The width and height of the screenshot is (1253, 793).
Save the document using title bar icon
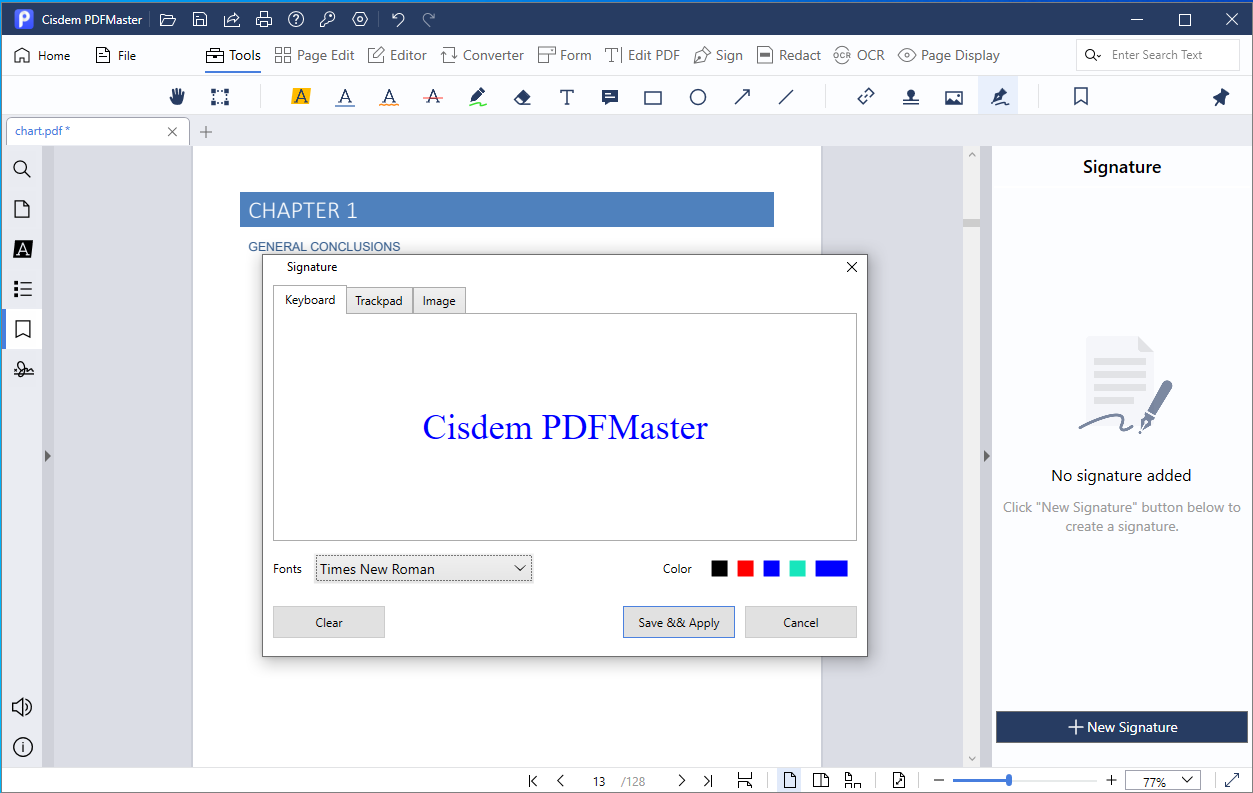200,19
